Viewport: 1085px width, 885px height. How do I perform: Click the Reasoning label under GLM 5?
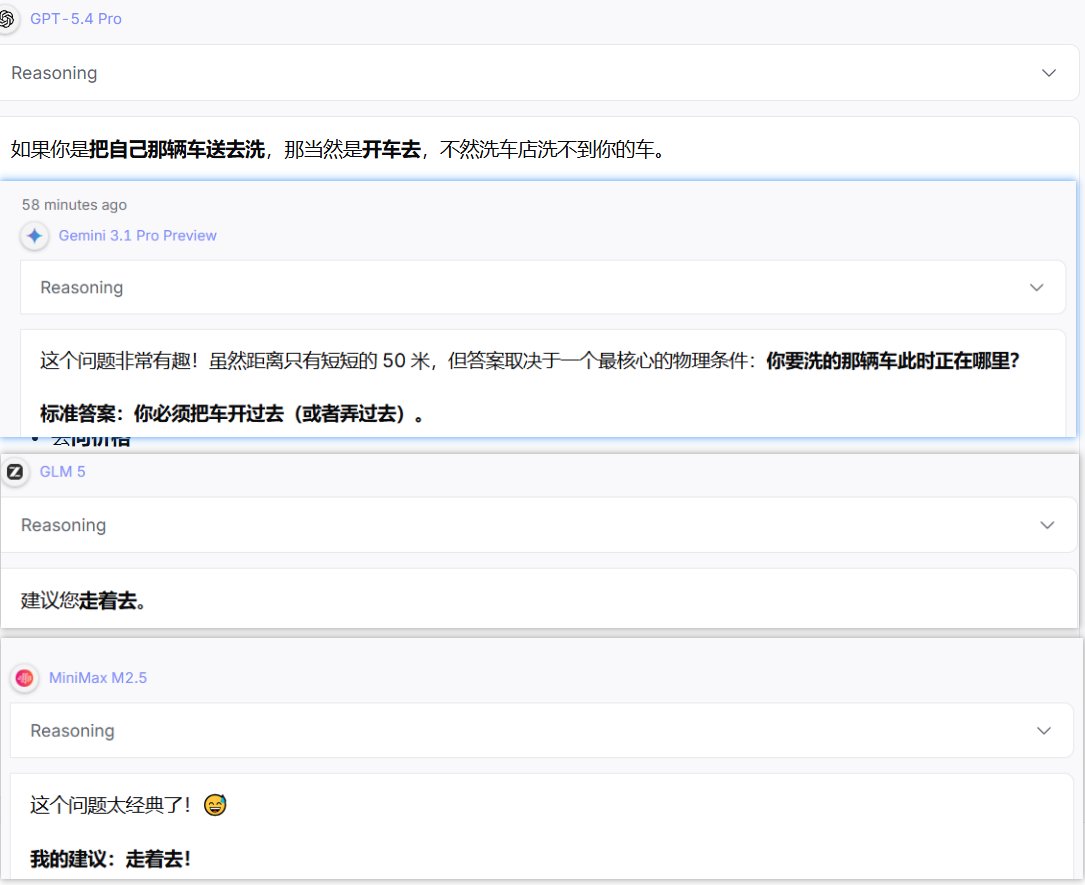click(x=63, y=525)
